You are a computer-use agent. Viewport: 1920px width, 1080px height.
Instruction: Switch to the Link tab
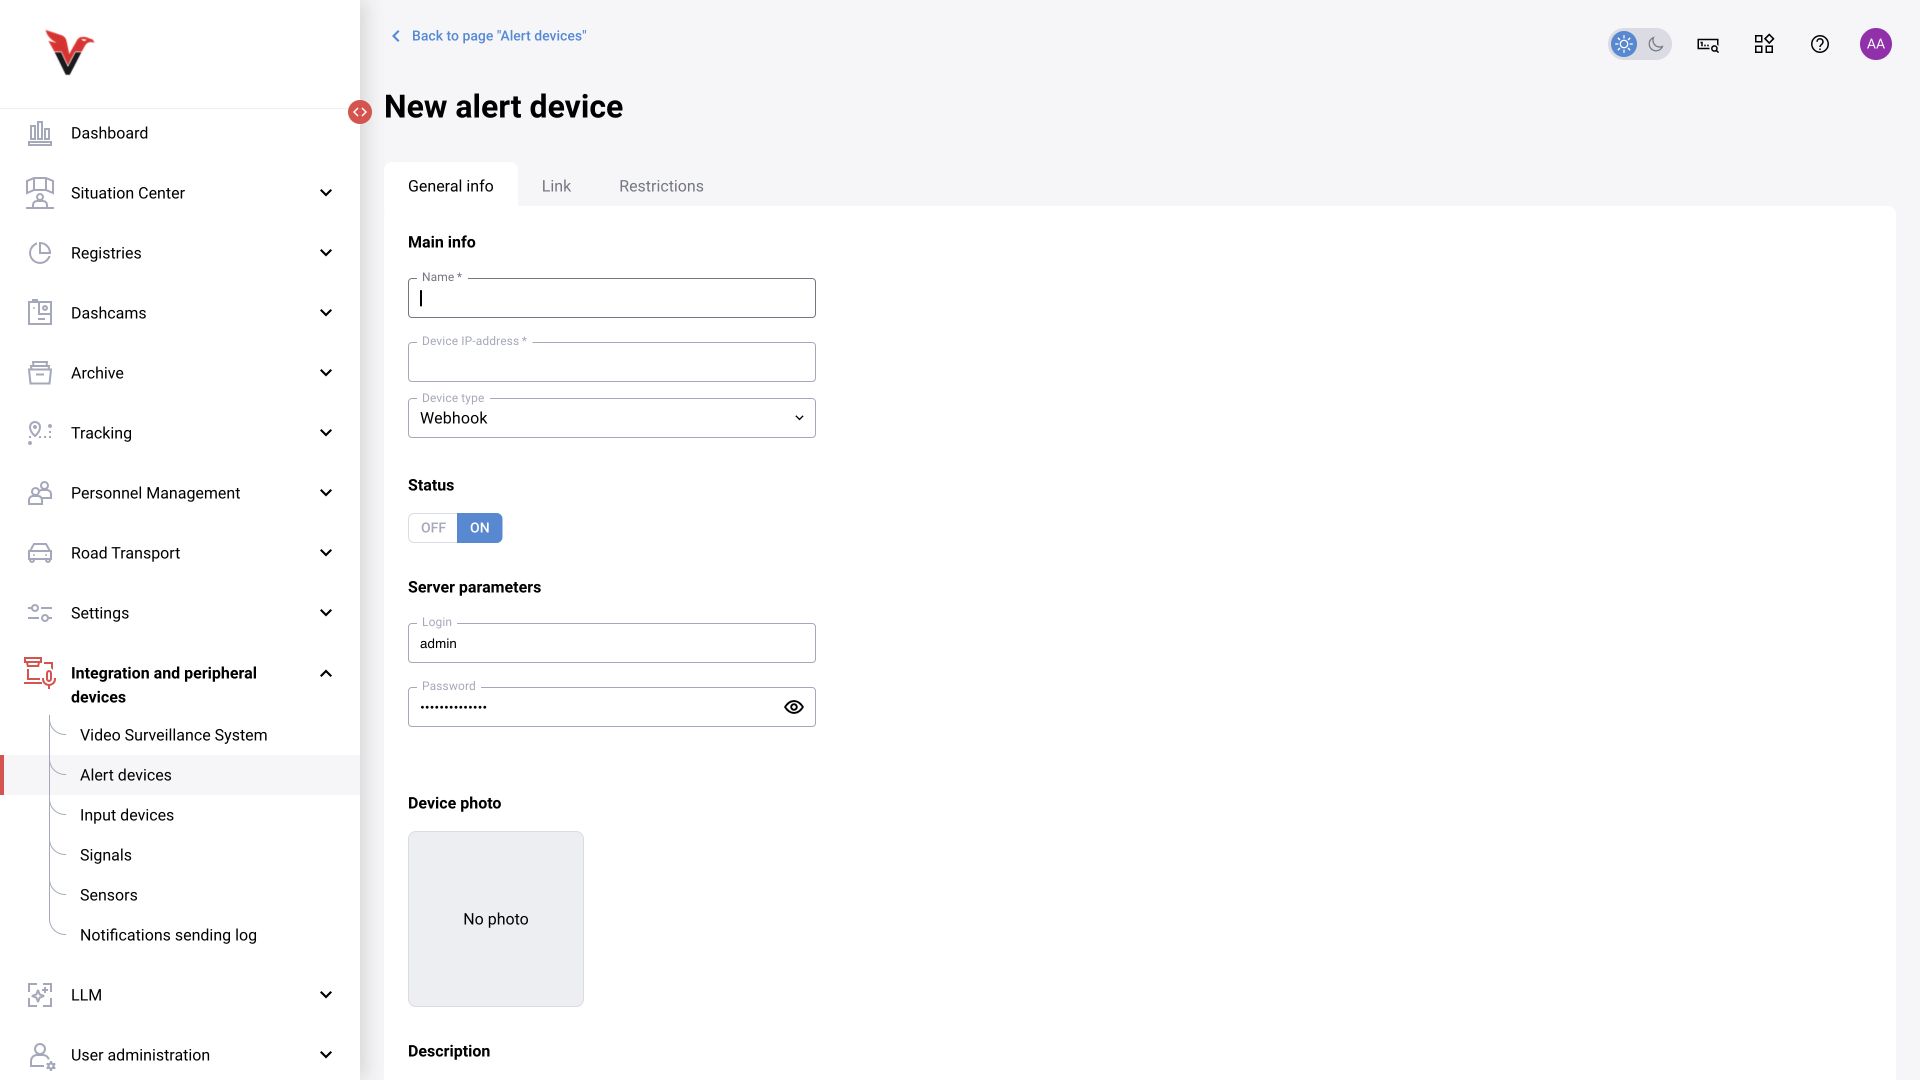(x=556, y=186)
